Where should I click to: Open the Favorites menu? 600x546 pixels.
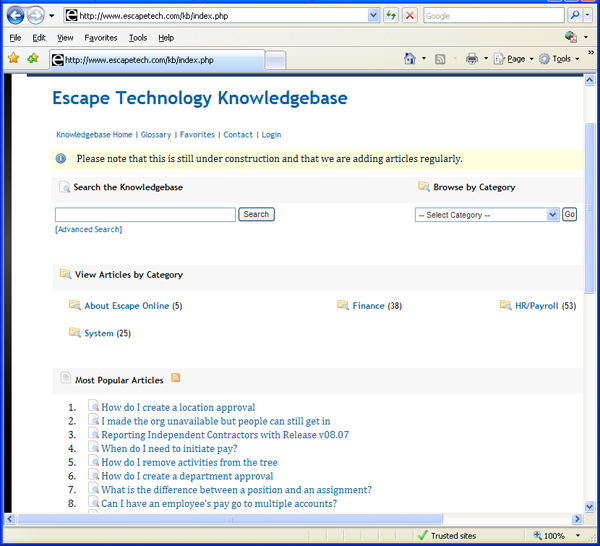[x=101, y=37]
